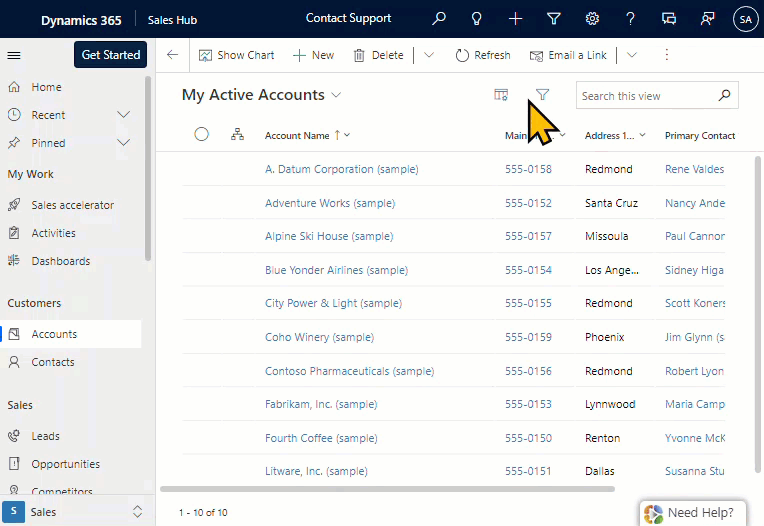The height and width of the screenshot is (526, 764).
Task: Open Alpine Ski House (sample) account
Action: click(x=329, y=236)
